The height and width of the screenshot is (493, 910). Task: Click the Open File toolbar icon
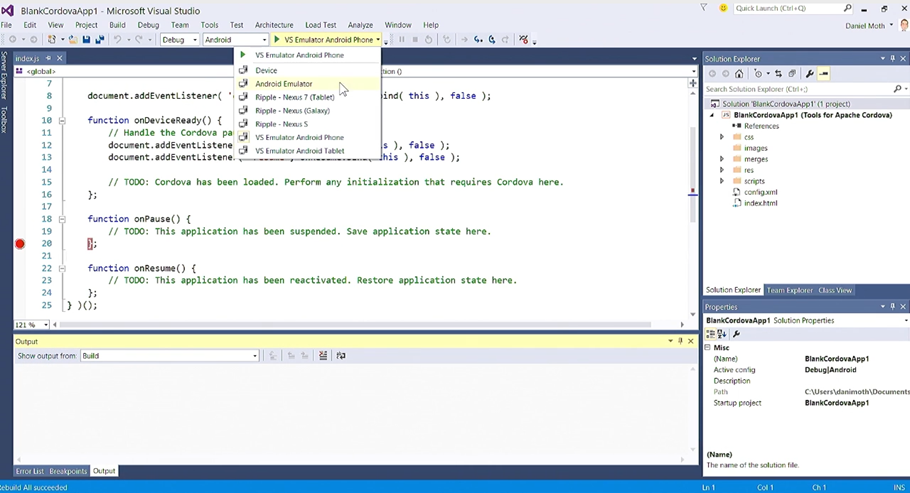pos(73,39)
